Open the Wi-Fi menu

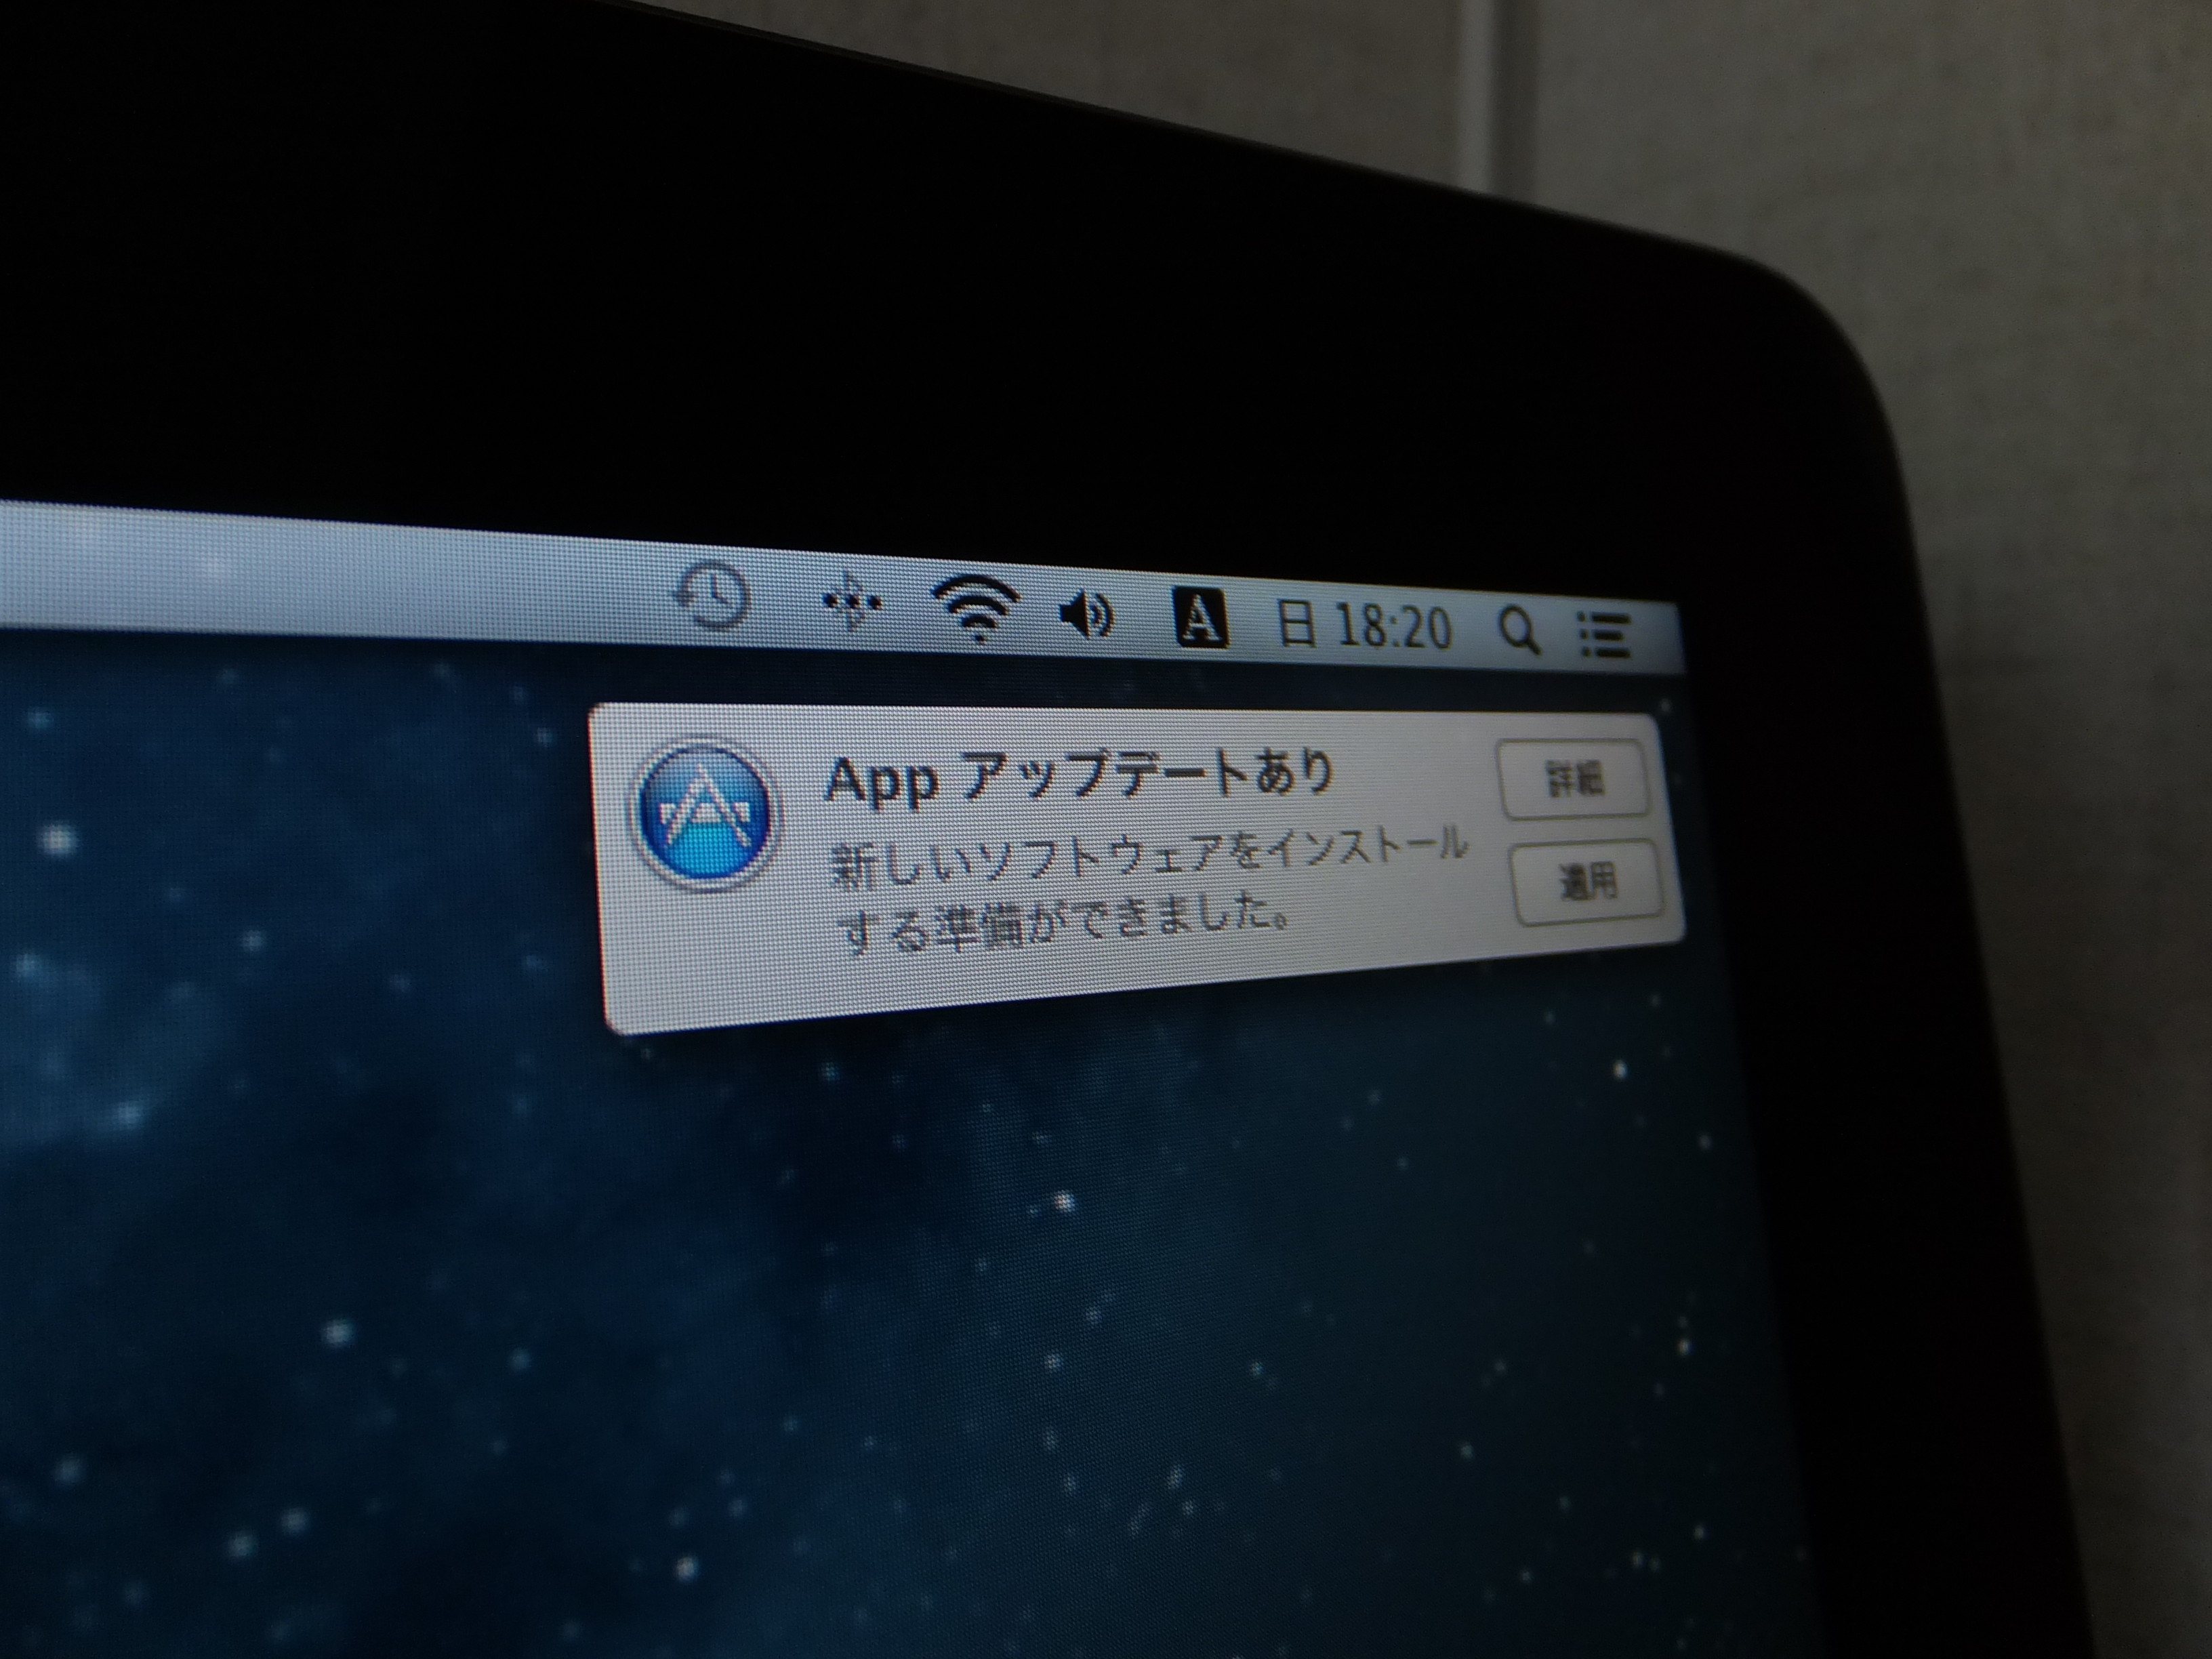tap(976, 608)
